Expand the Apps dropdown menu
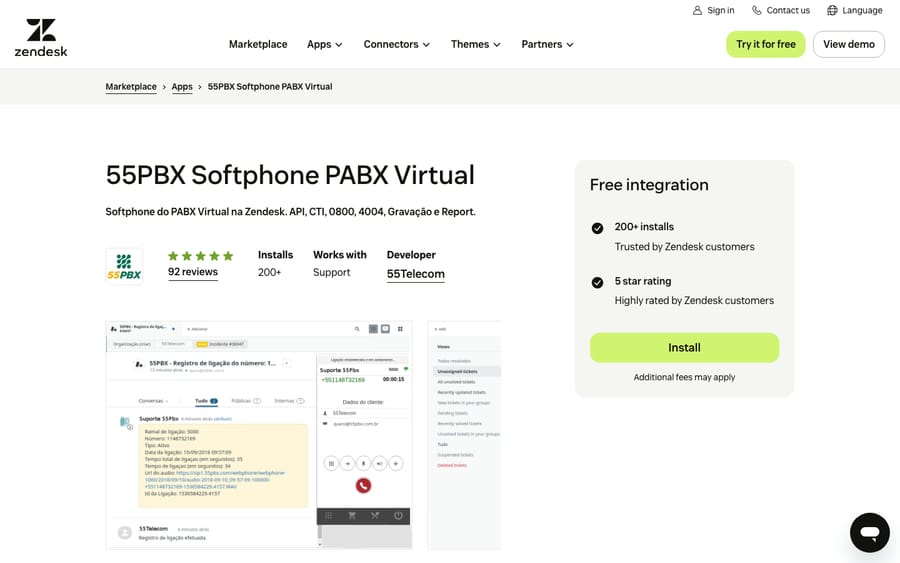The height and width of the screenshot is (563, 900). click(x=324, y=44)
